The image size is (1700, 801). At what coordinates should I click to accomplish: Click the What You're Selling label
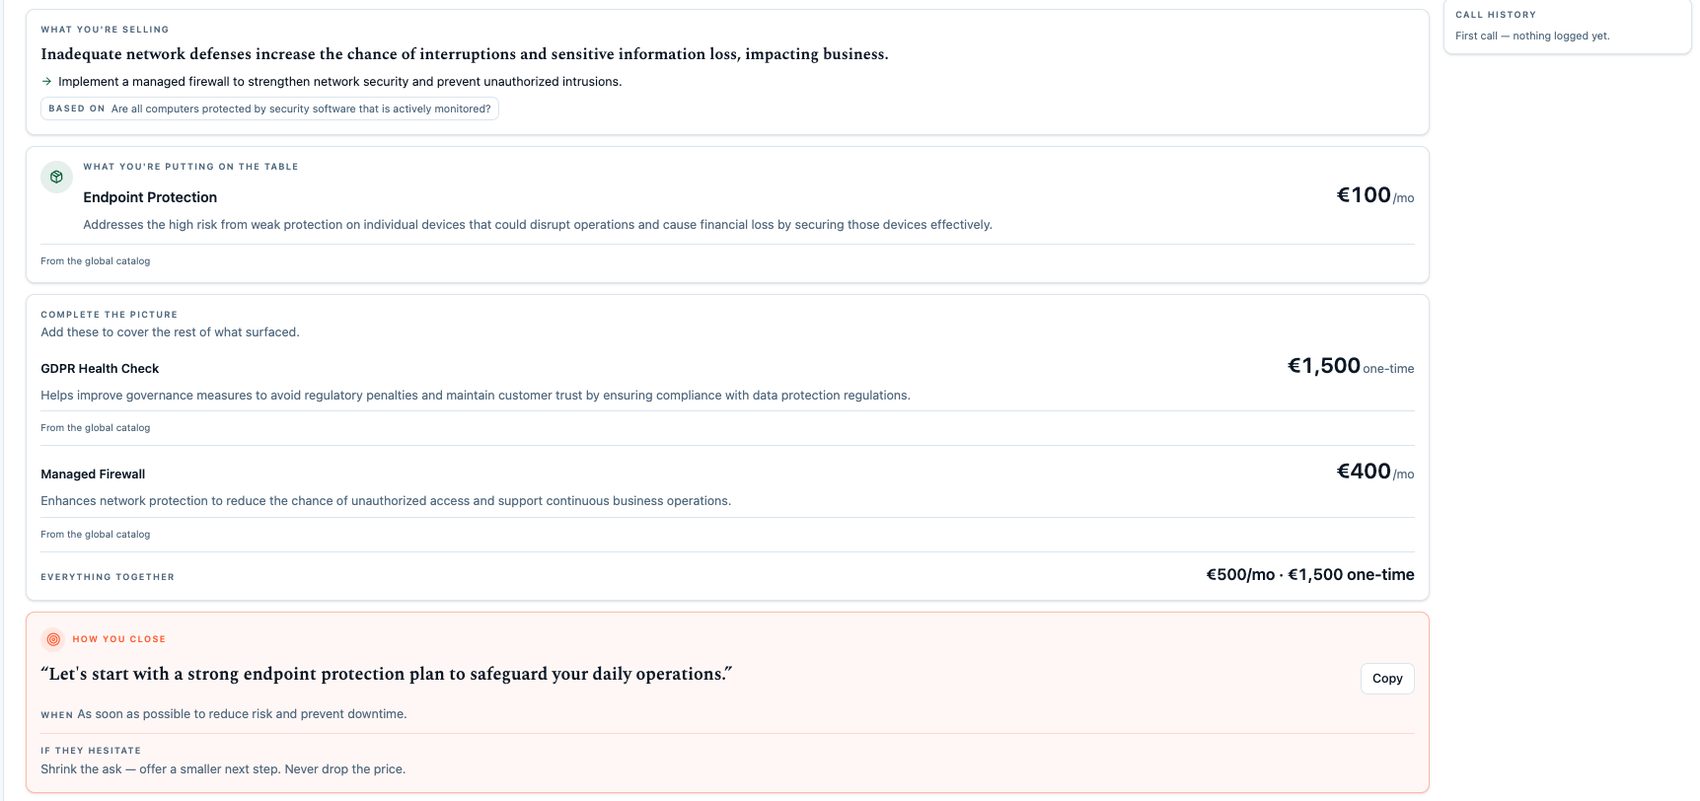pyautogui.click(x=105, y=30)
